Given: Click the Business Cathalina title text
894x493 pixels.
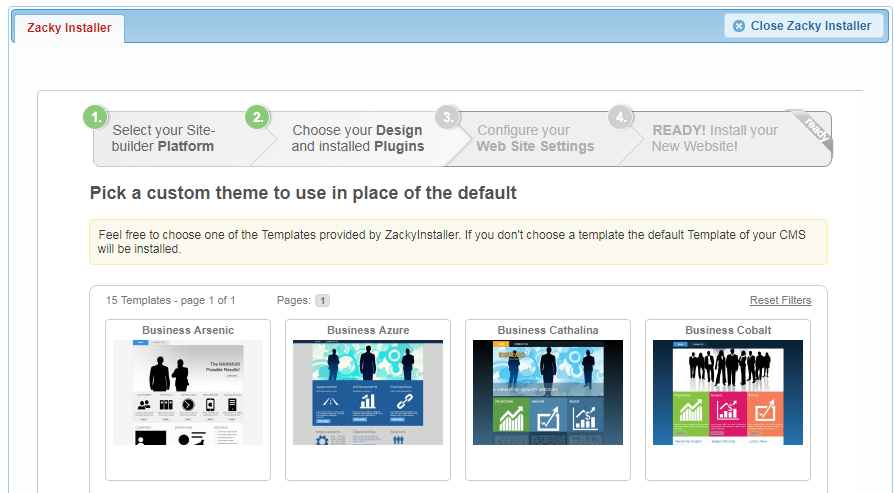Looking at the screenshot, I should 548,330.
